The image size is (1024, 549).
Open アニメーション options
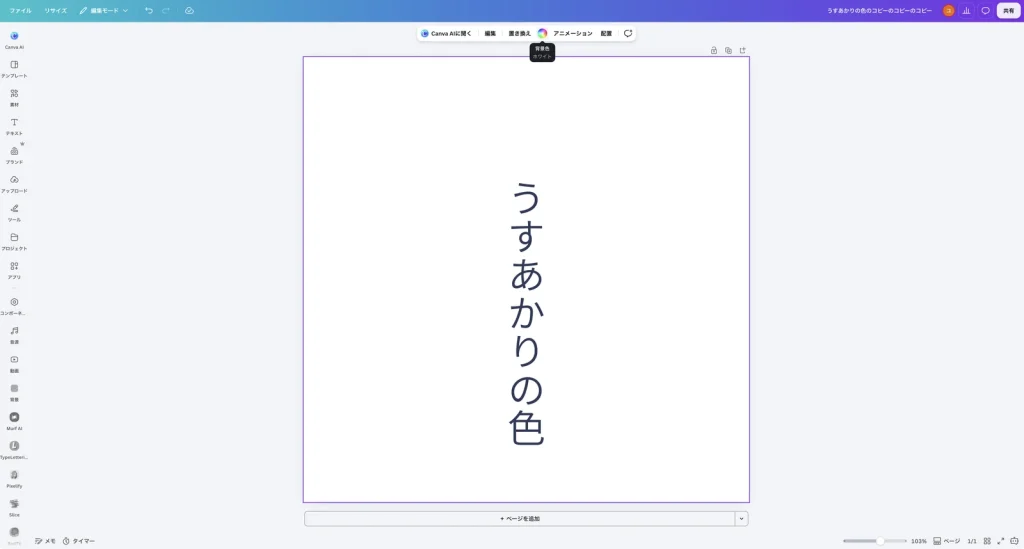point(573,33)
